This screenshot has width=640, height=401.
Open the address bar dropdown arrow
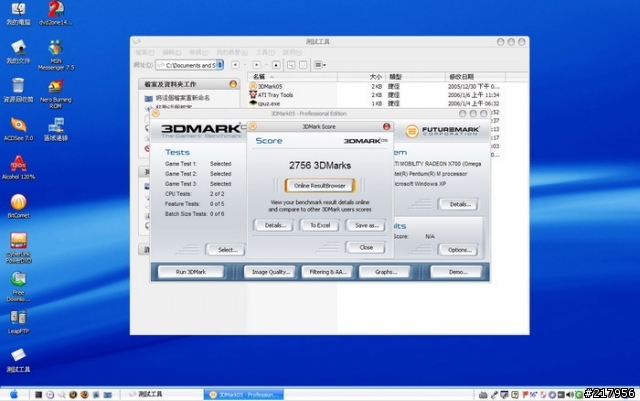(220, 65)
